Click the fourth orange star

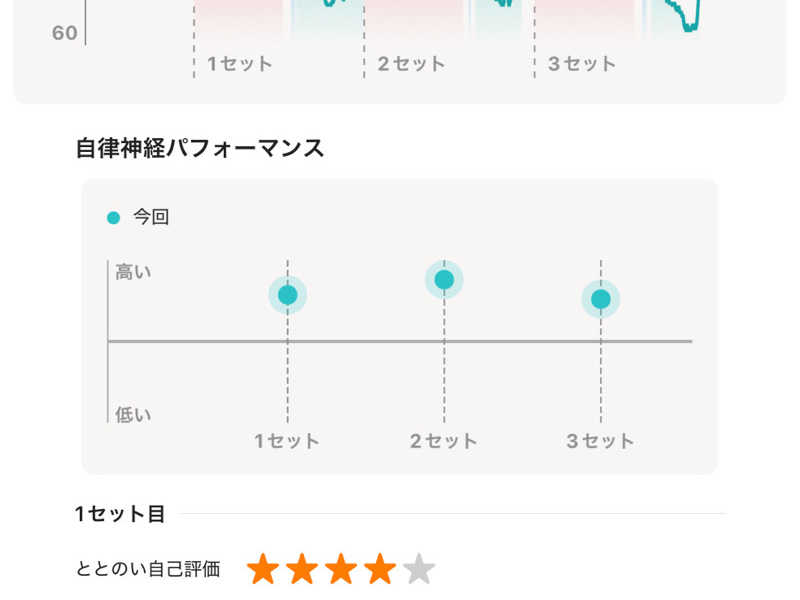pyautogui.click(x=380, y=569)
